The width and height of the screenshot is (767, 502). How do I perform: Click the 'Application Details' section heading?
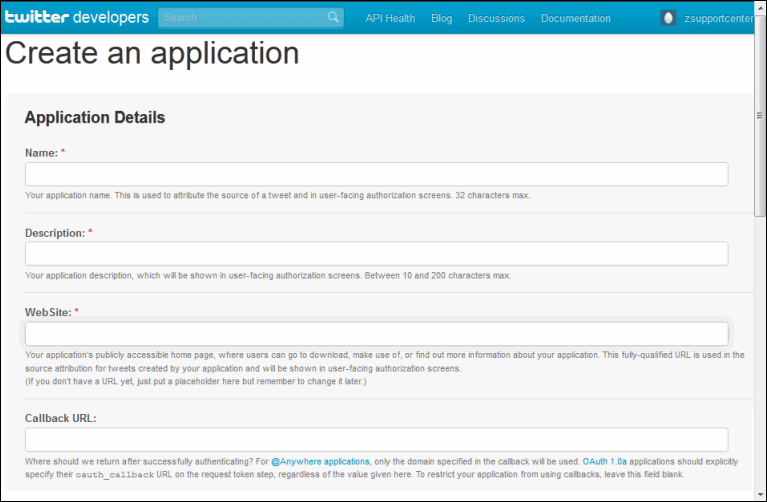tap(95, 117)
